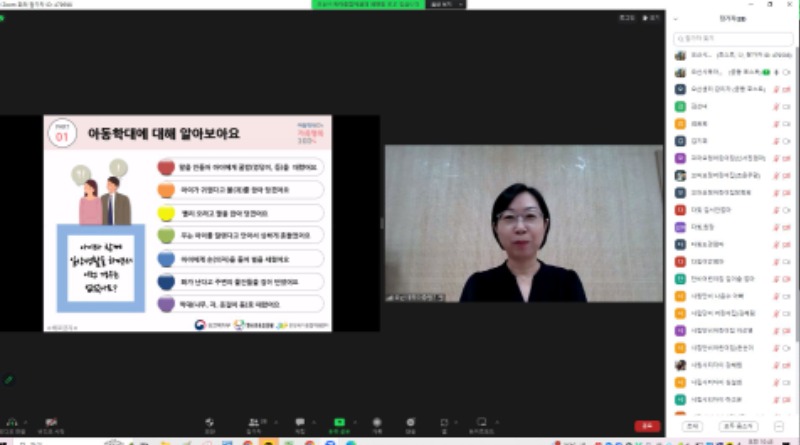800x445 pixels.
Task: Open the Security shield icon
Action: tap(209, 422)
